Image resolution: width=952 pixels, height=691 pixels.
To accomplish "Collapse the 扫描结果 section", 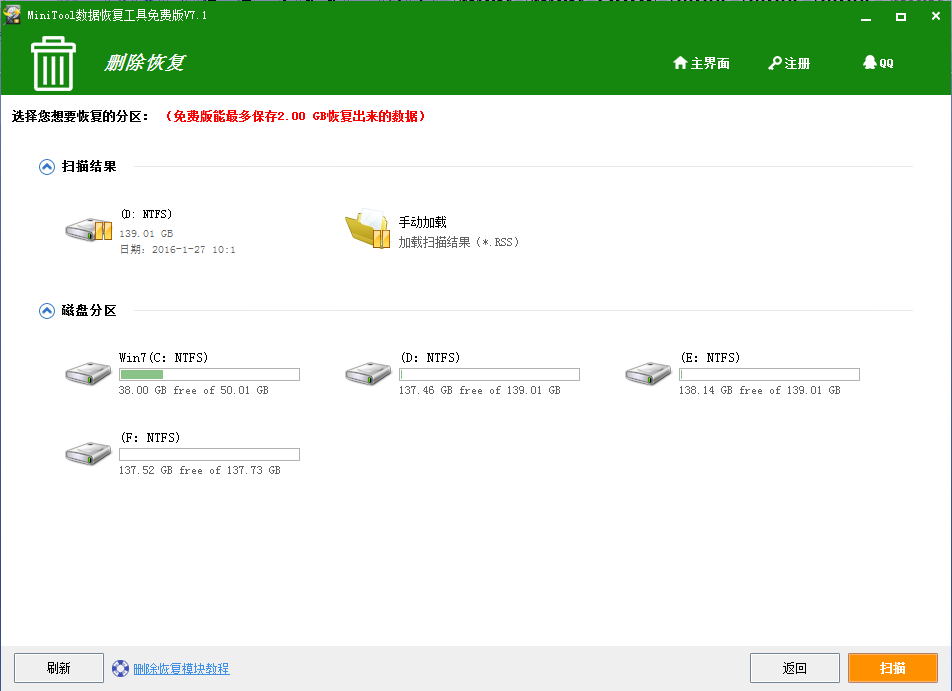I will [47, 167].
